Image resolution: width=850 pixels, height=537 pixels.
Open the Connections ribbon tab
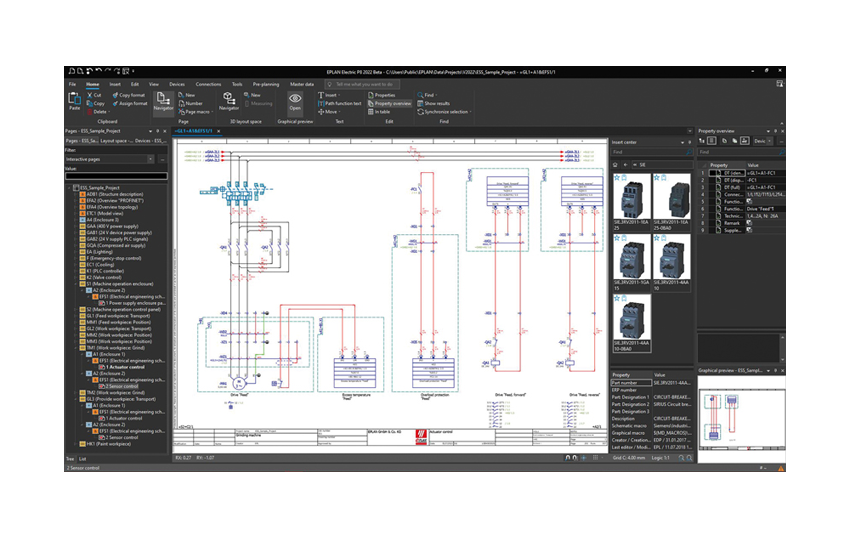208,84
